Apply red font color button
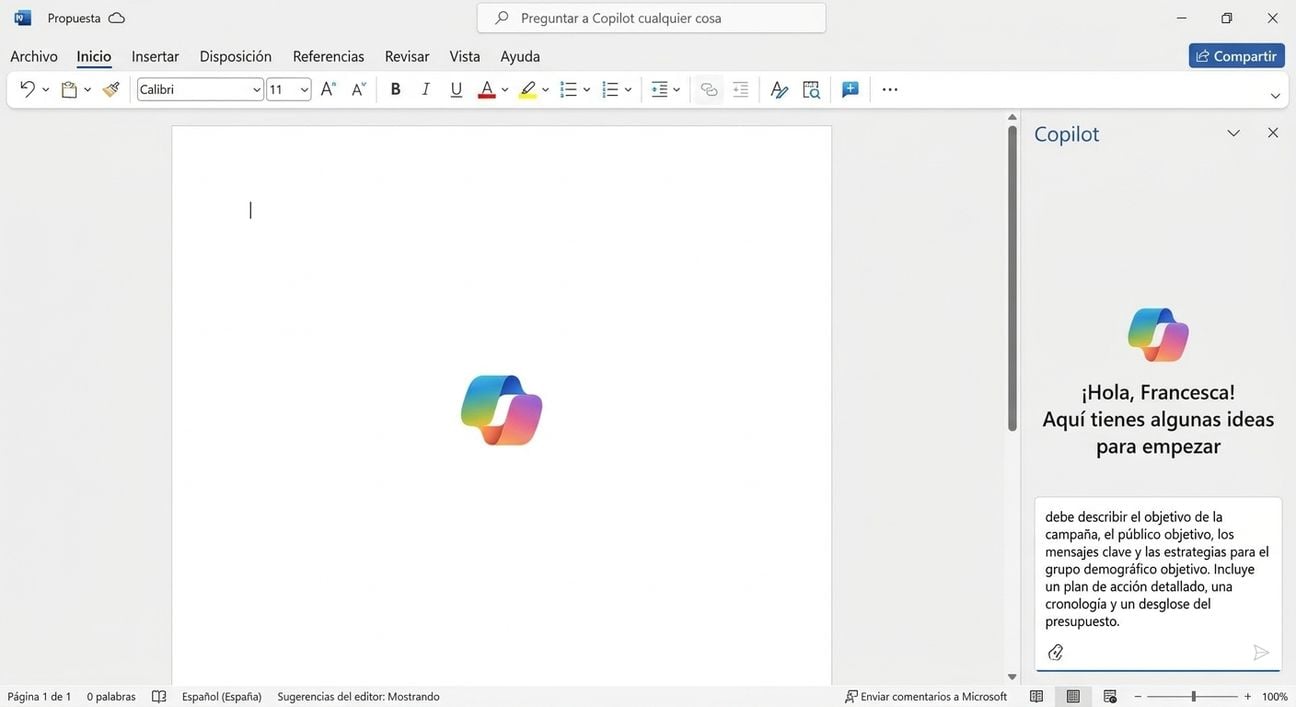This screenshot has height=707, width=1296. tap(487, 89)
